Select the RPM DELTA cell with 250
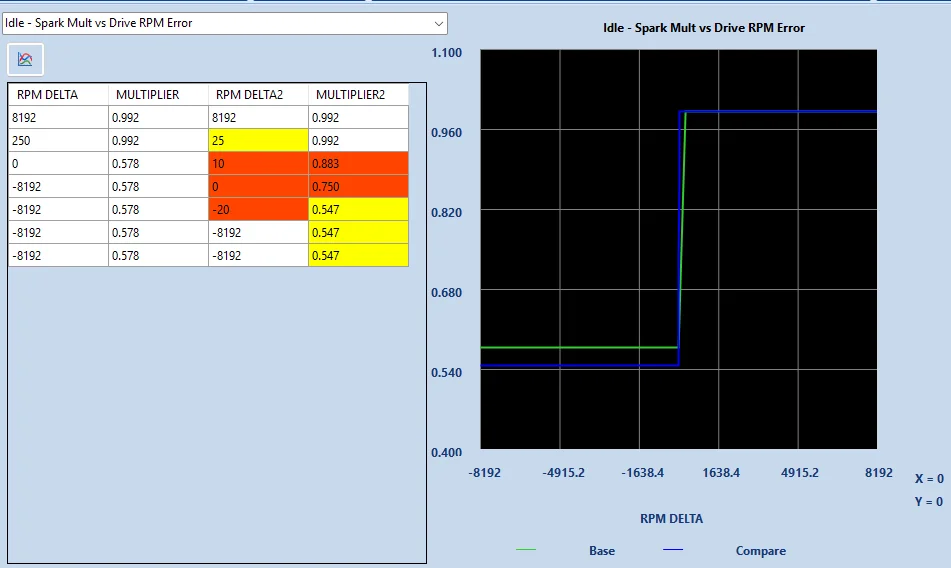 [x=58, y=141]
